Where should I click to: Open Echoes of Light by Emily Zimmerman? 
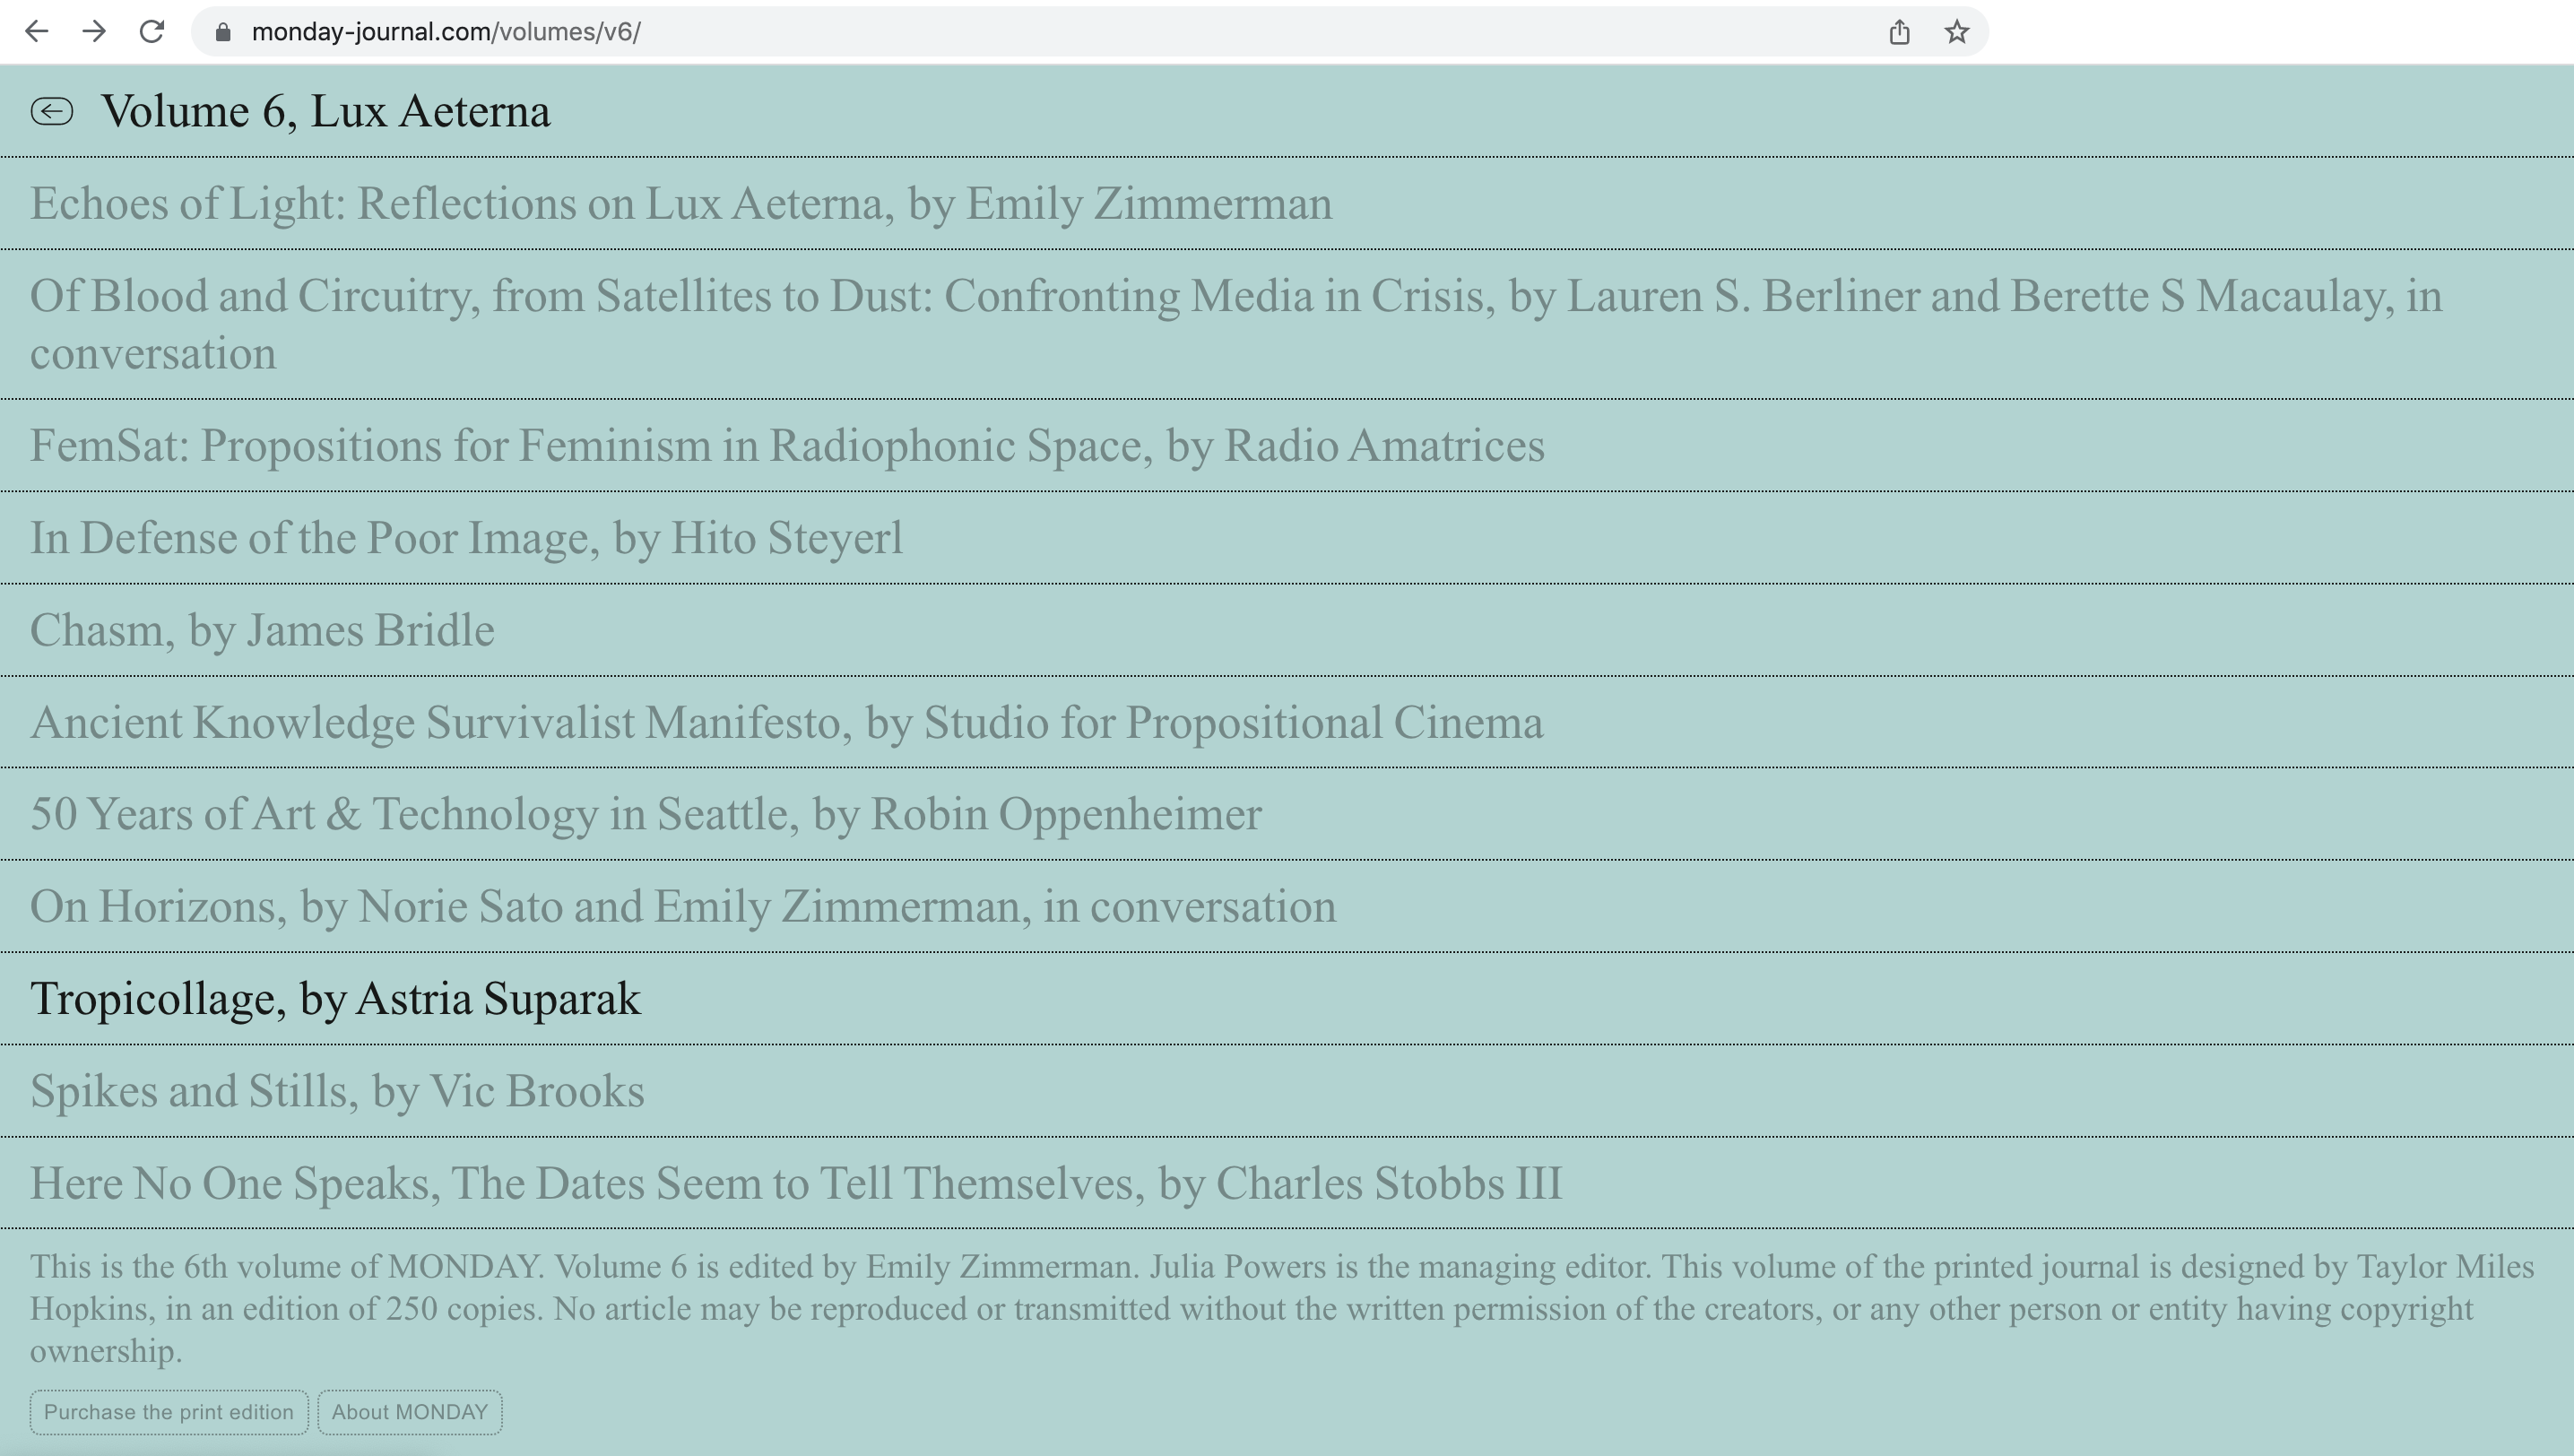[x=680, y=204]
